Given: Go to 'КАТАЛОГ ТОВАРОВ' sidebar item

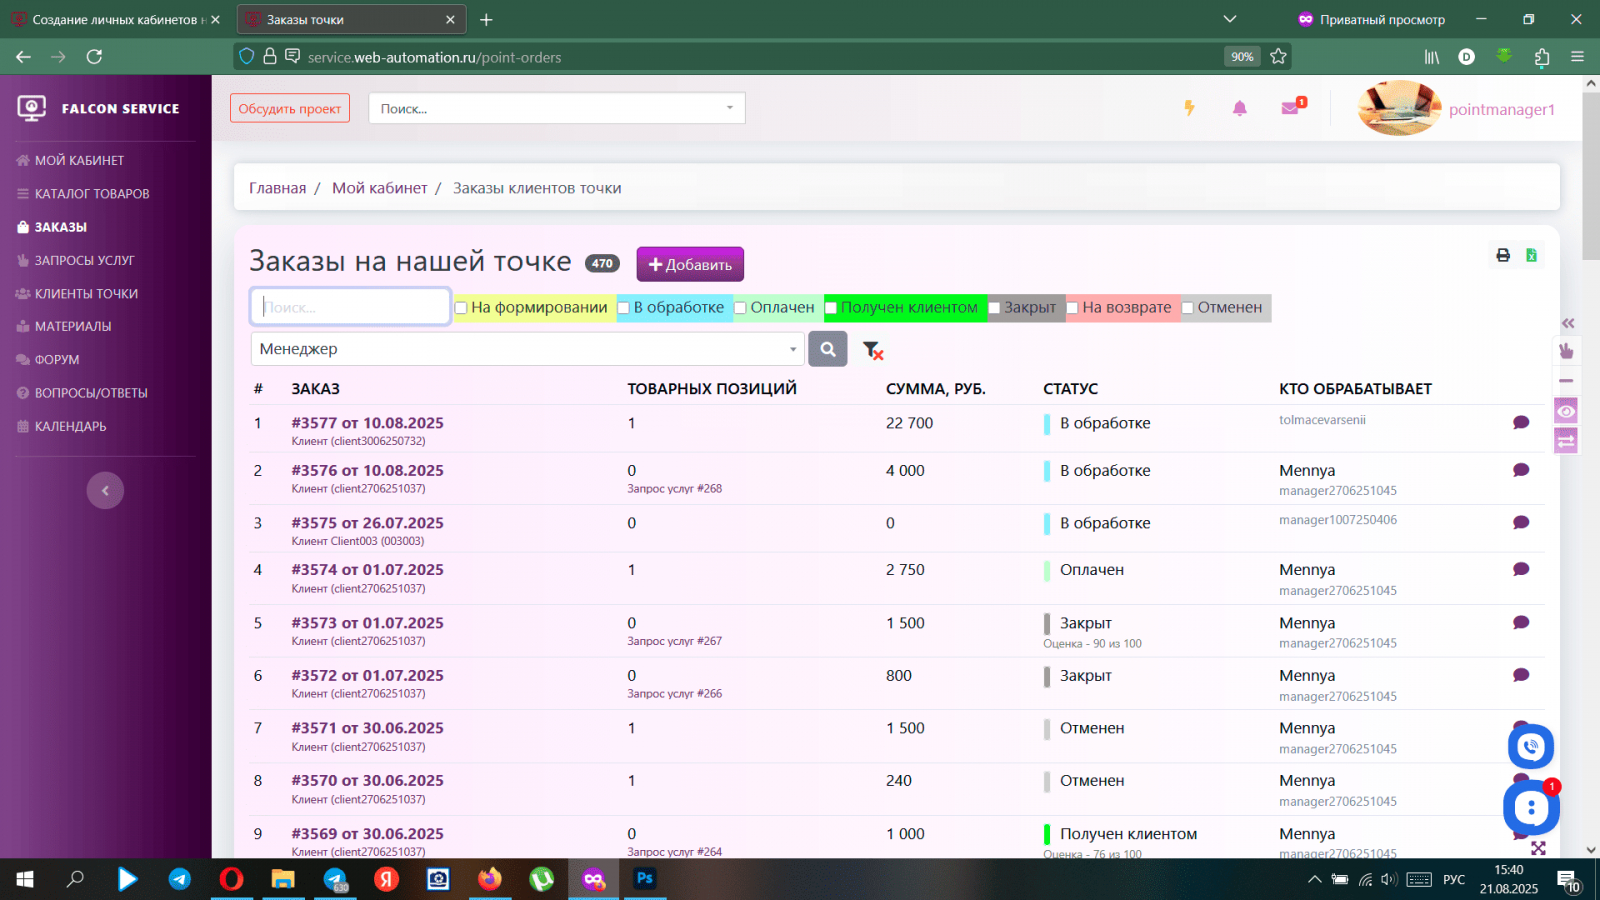Looking at the screenshot, I should pos(83,194).
